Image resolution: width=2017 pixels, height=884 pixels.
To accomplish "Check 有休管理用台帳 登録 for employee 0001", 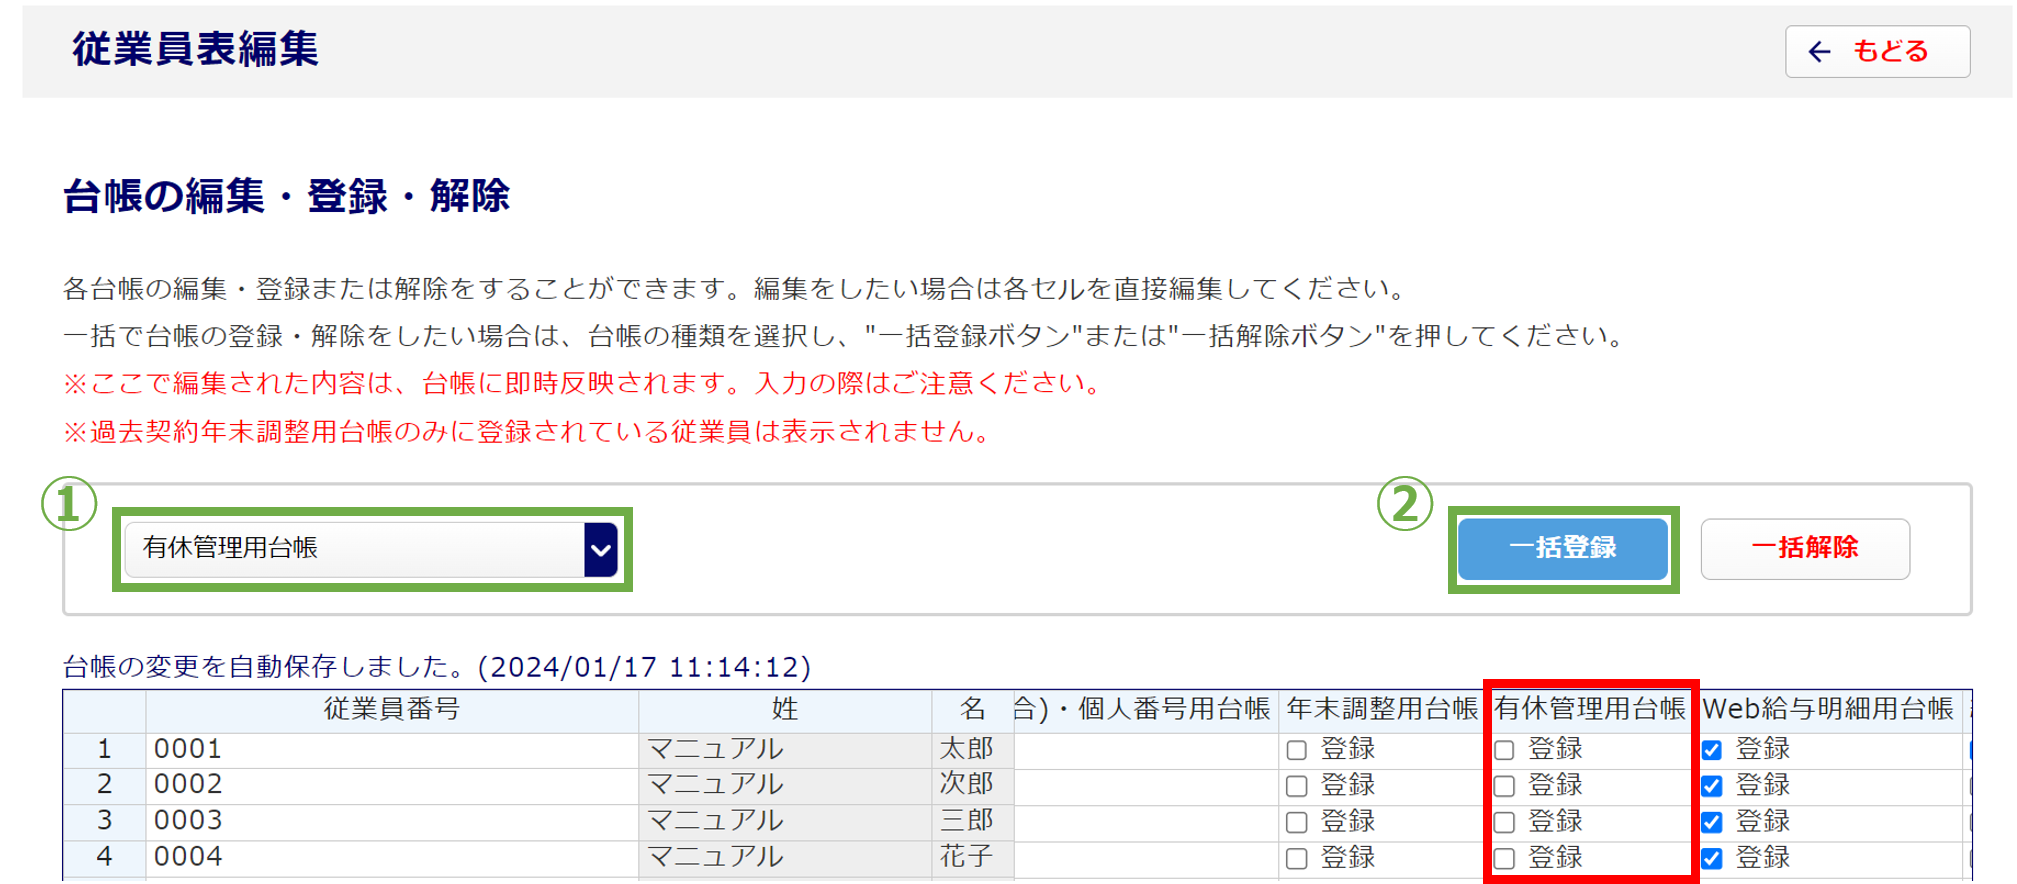I will pyautogui.click(x=1504, y=750).
